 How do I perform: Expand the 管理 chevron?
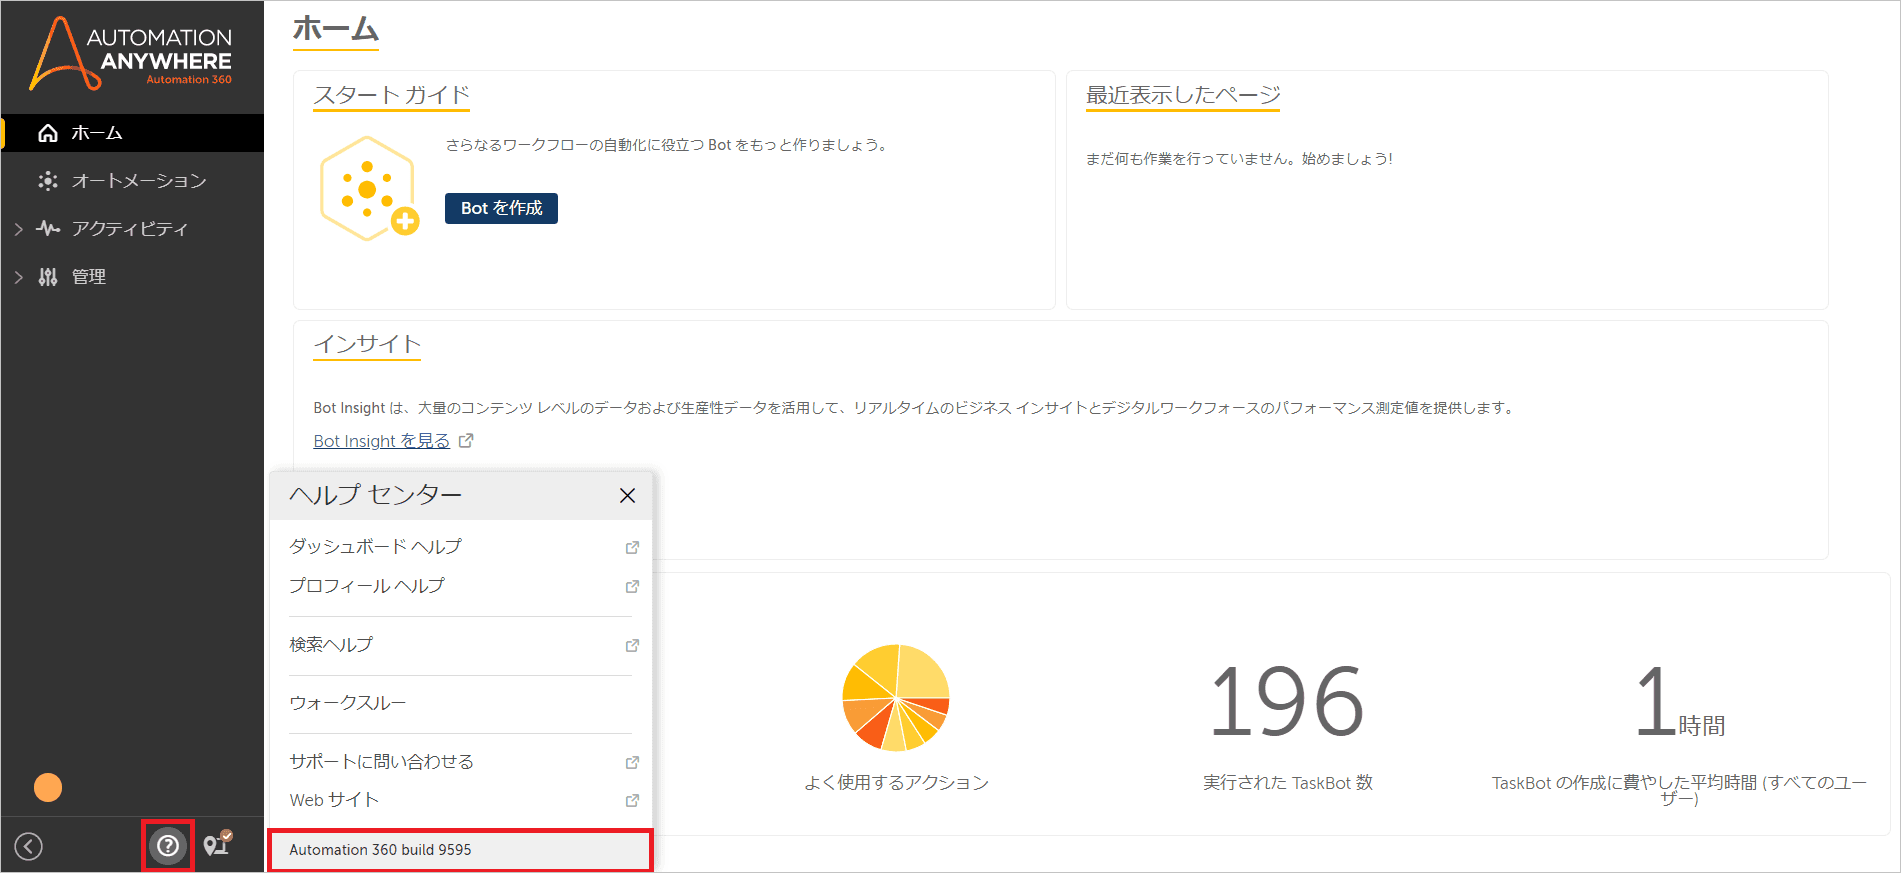pyautogui.click(x=18, y=277)
